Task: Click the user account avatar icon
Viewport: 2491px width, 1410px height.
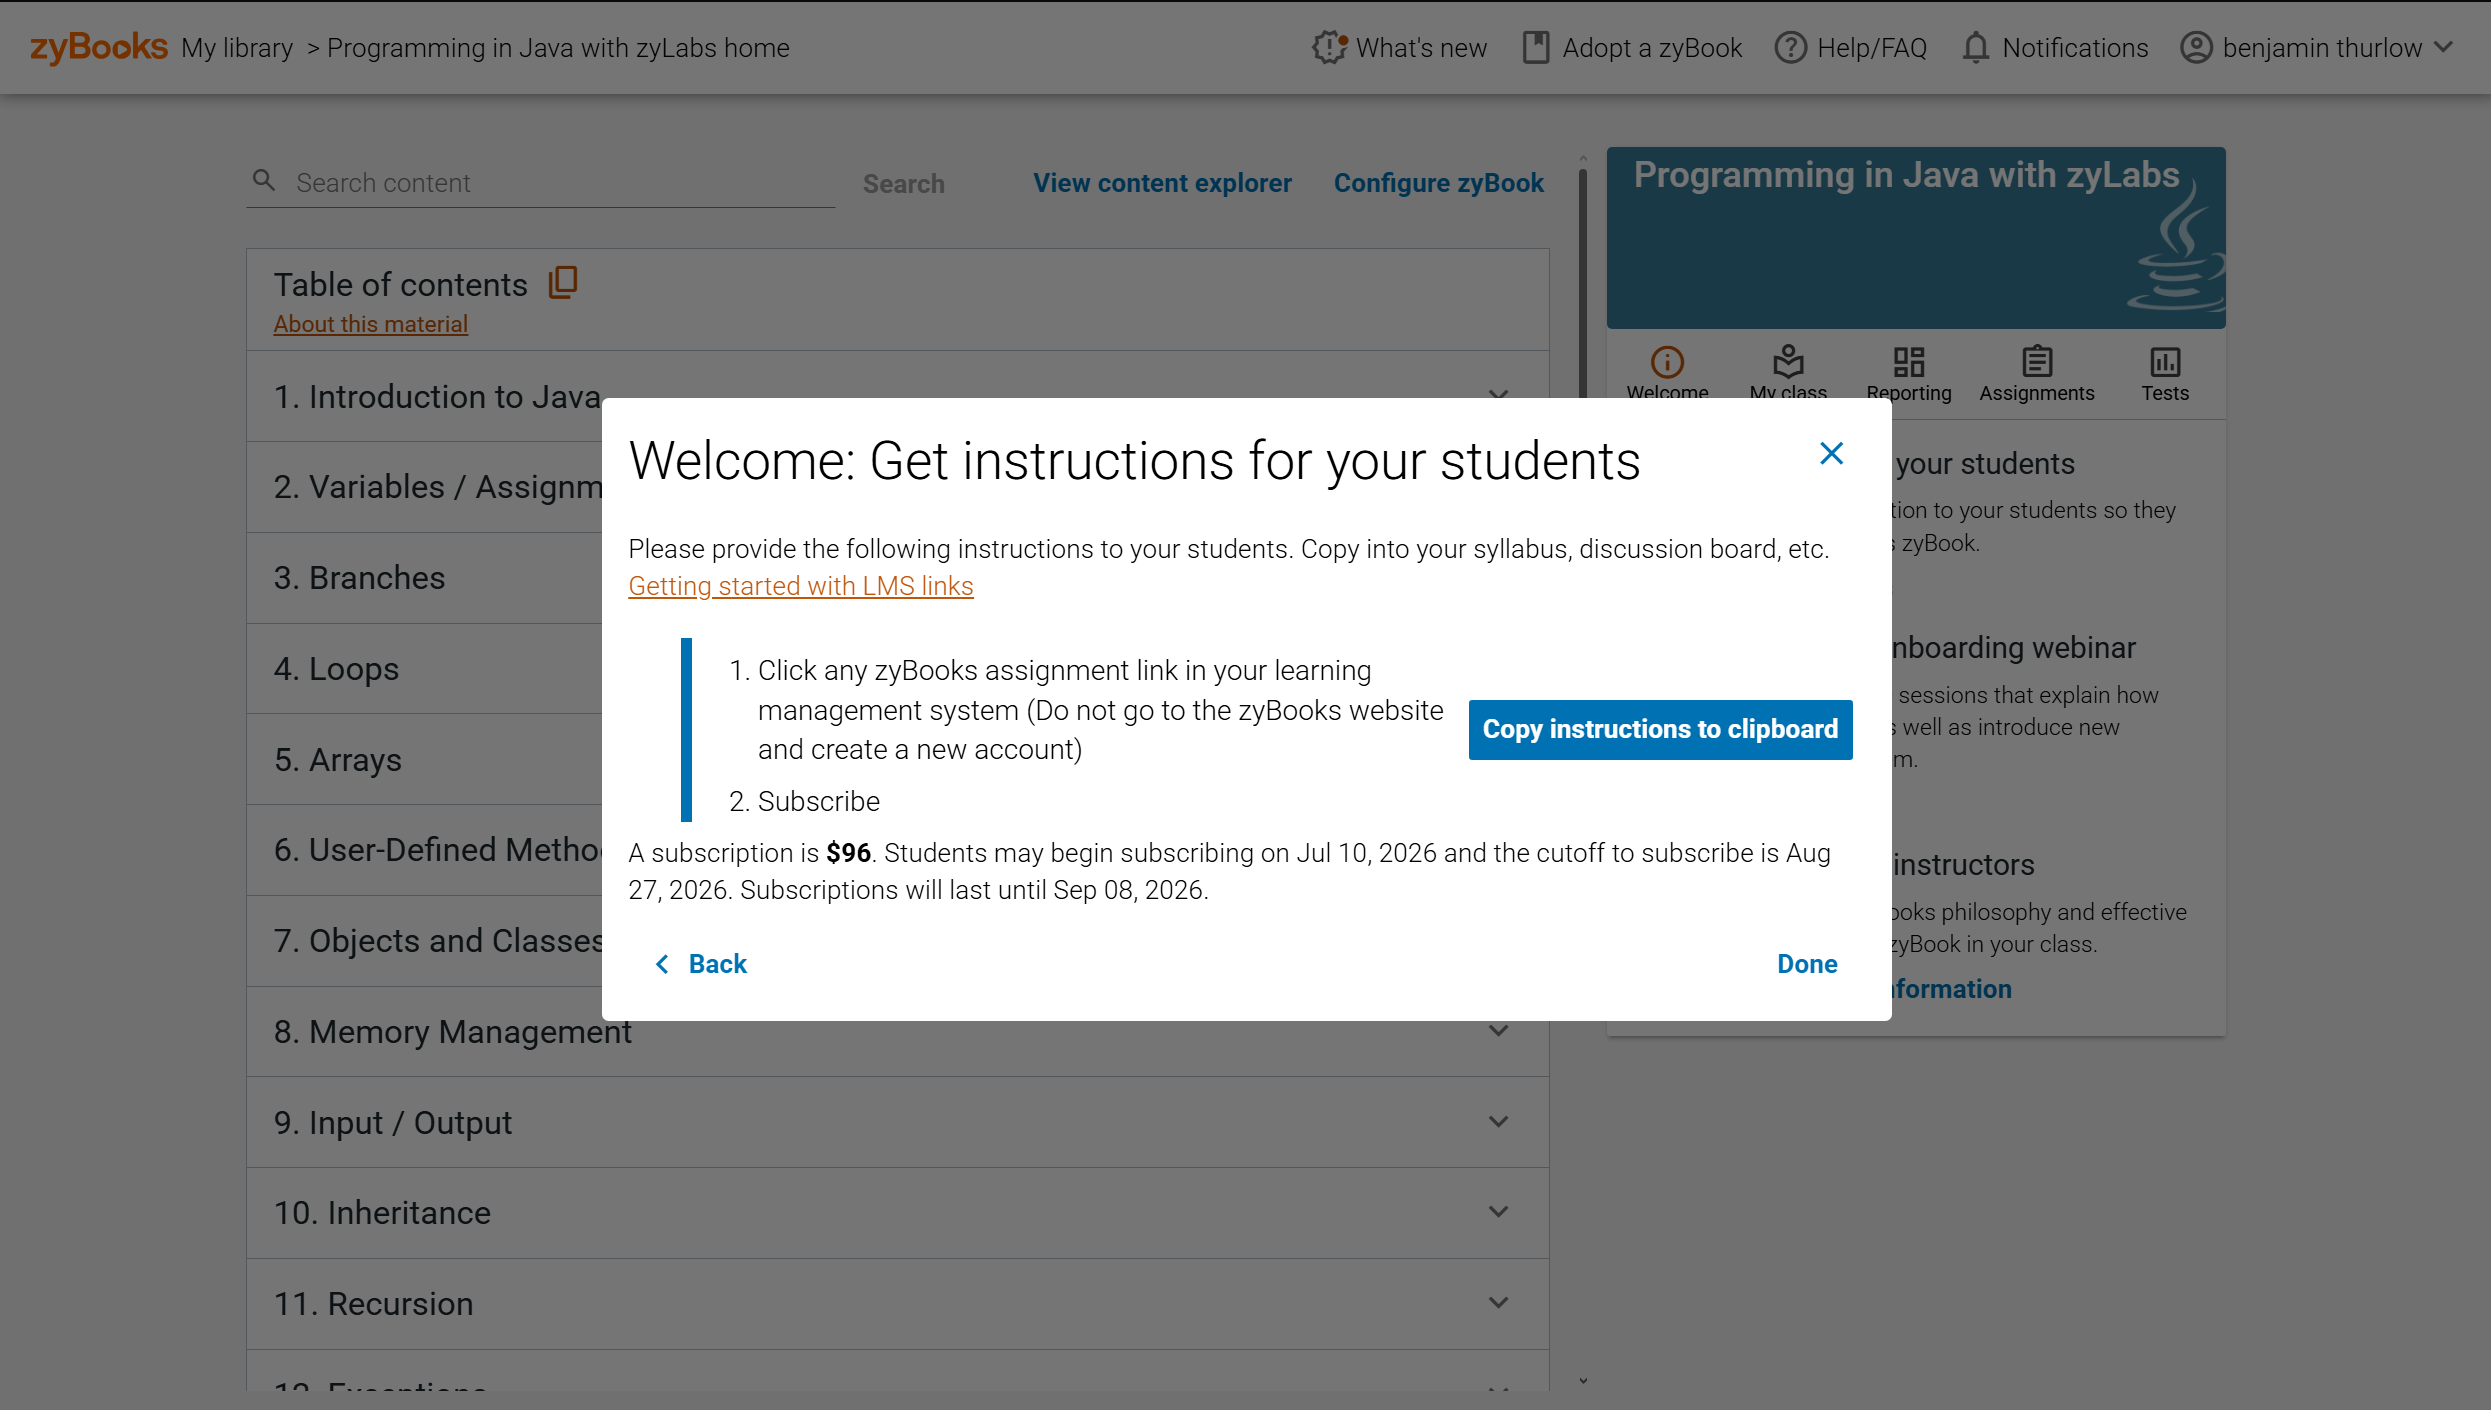Action: pos(2196,47)
